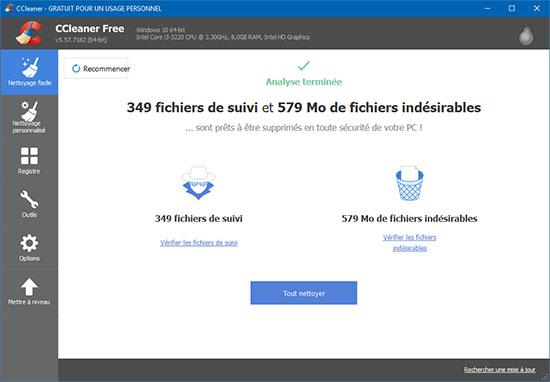This screenshot has height=382, width=550.
Task: Click the spy tracking files icon
Action: (199, 182)
